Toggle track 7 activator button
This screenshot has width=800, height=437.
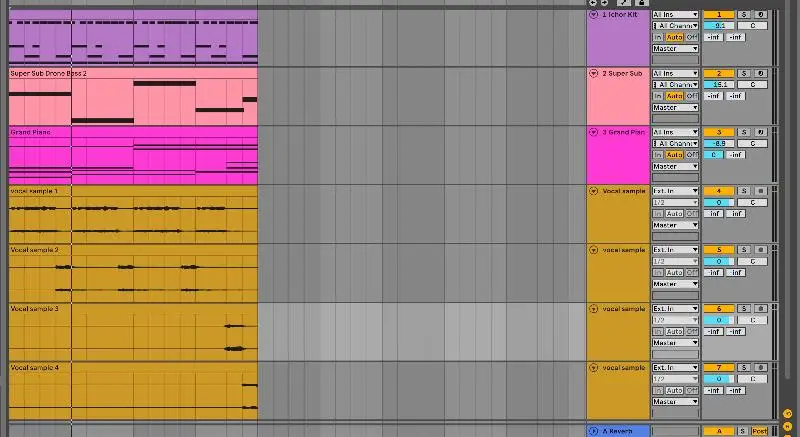(x=719, y=368)
